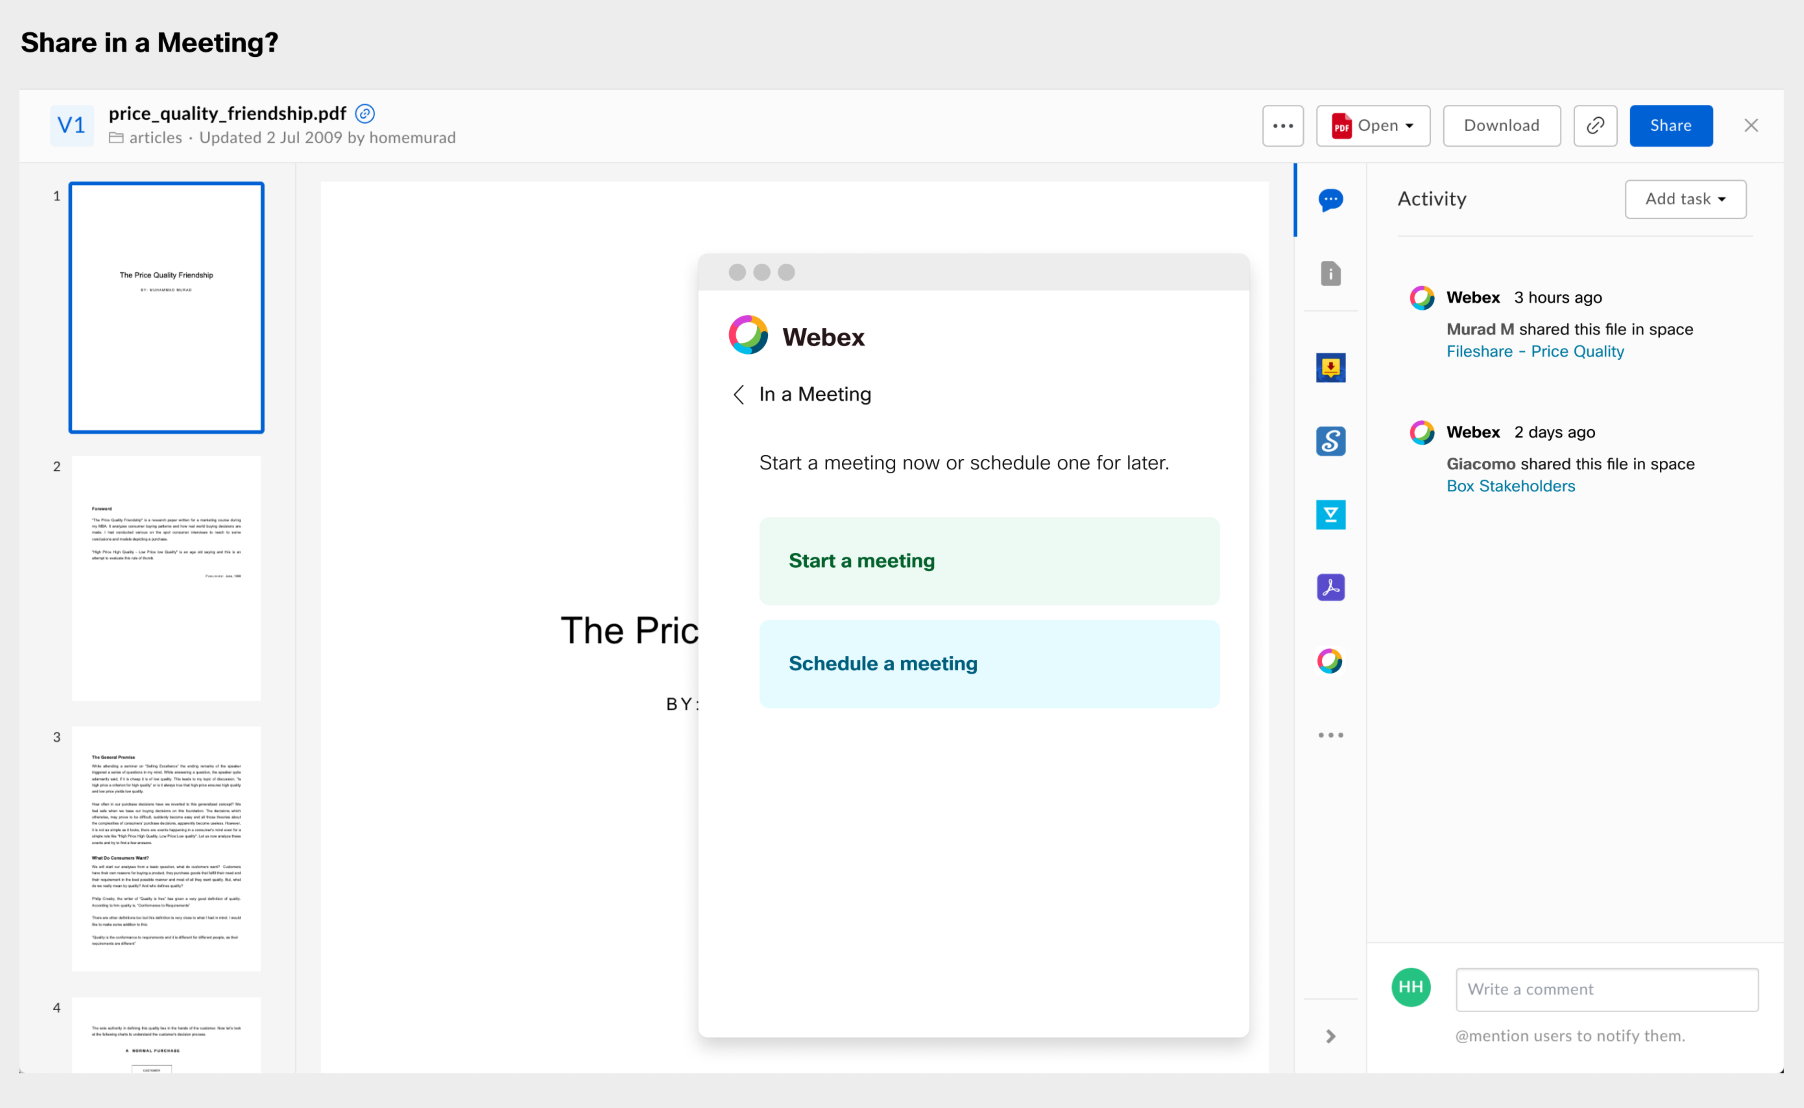The height and width of the screenshot is (1108, 1804).
Task: Schedule a meeting for later
Action: click(989, 664)
